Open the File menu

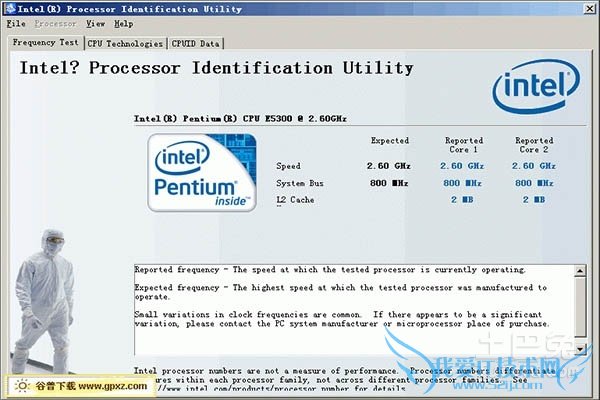(x=16, y=24)
